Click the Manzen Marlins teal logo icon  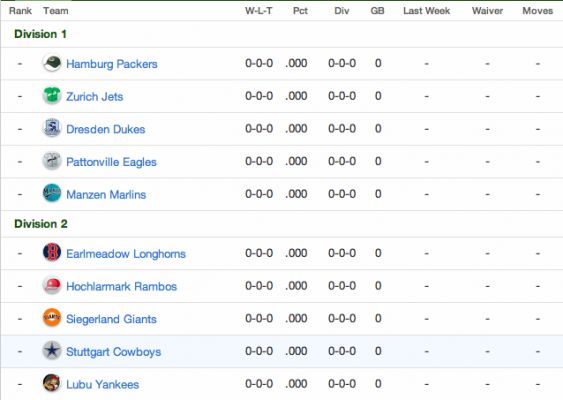point(52,193)
